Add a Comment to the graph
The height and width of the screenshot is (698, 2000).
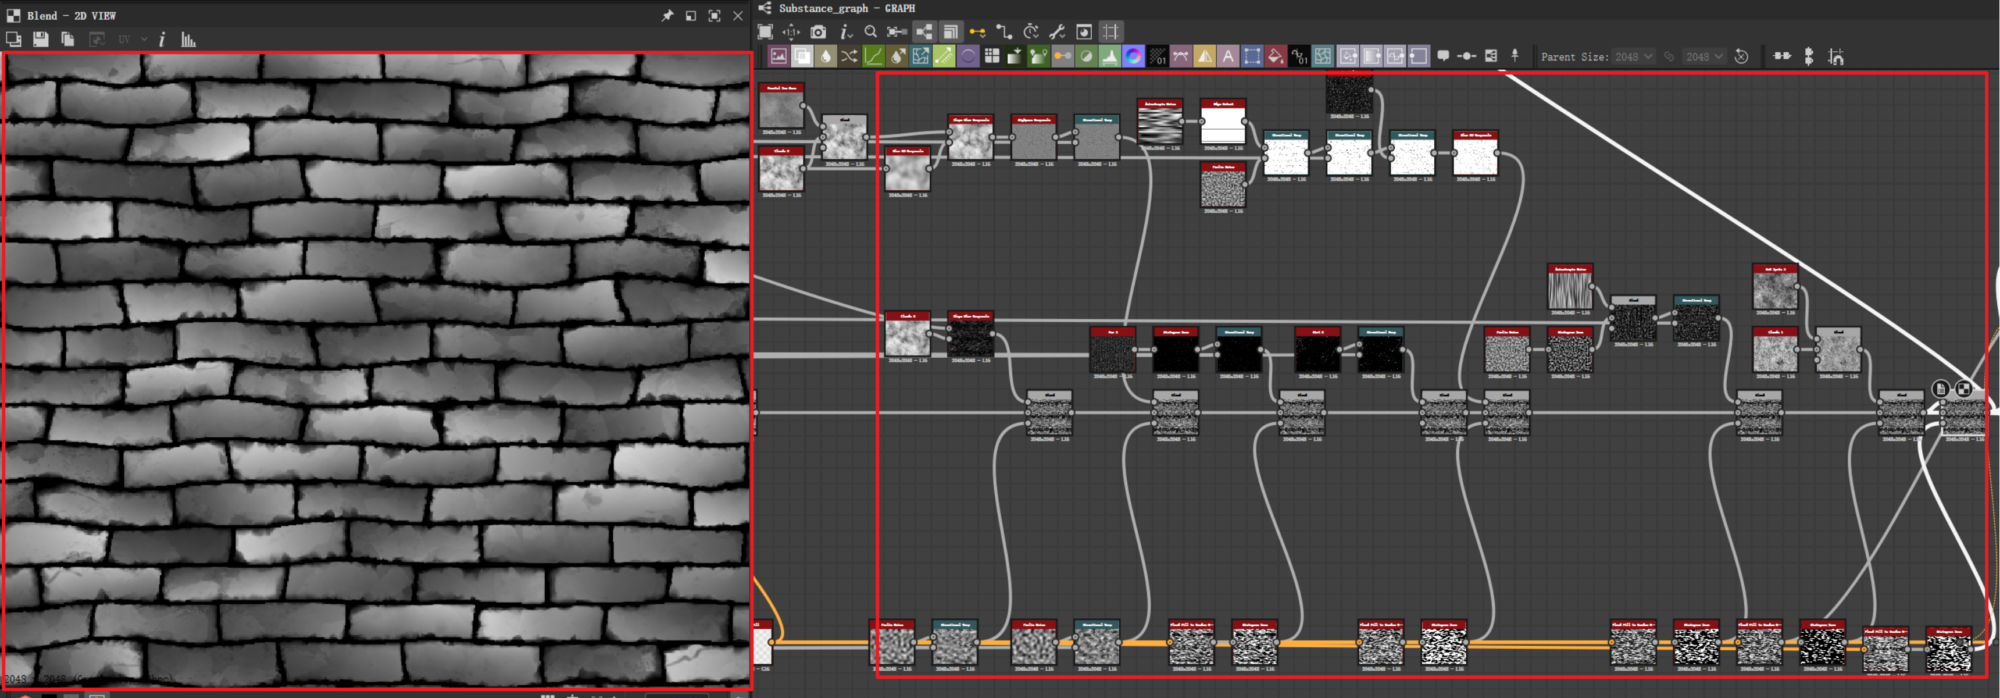tap(1442, 57)
